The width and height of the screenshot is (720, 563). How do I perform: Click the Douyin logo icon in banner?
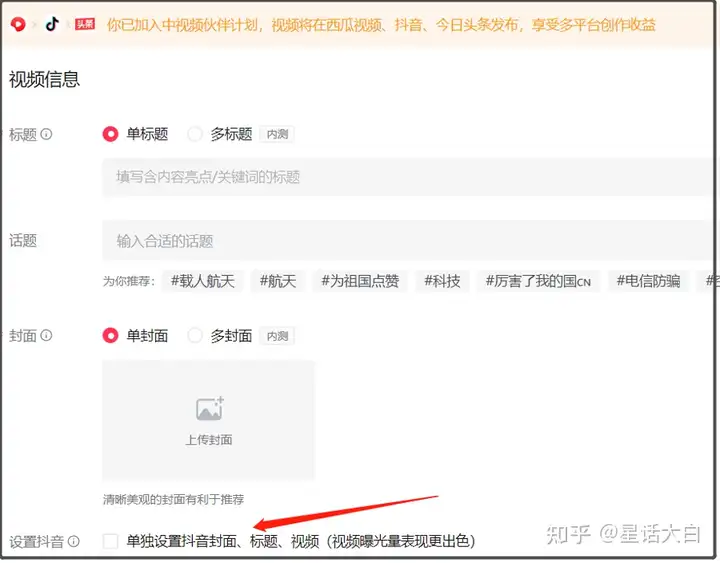pyautogui.click(x=52, y=23)
